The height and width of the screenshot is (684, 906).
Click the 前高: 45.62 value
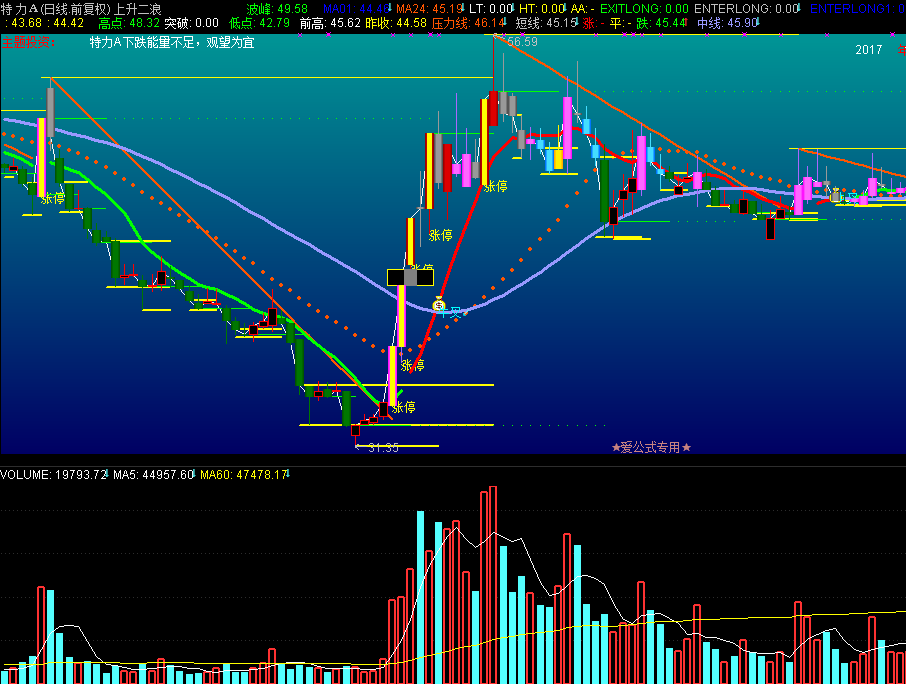pos(330,23)
